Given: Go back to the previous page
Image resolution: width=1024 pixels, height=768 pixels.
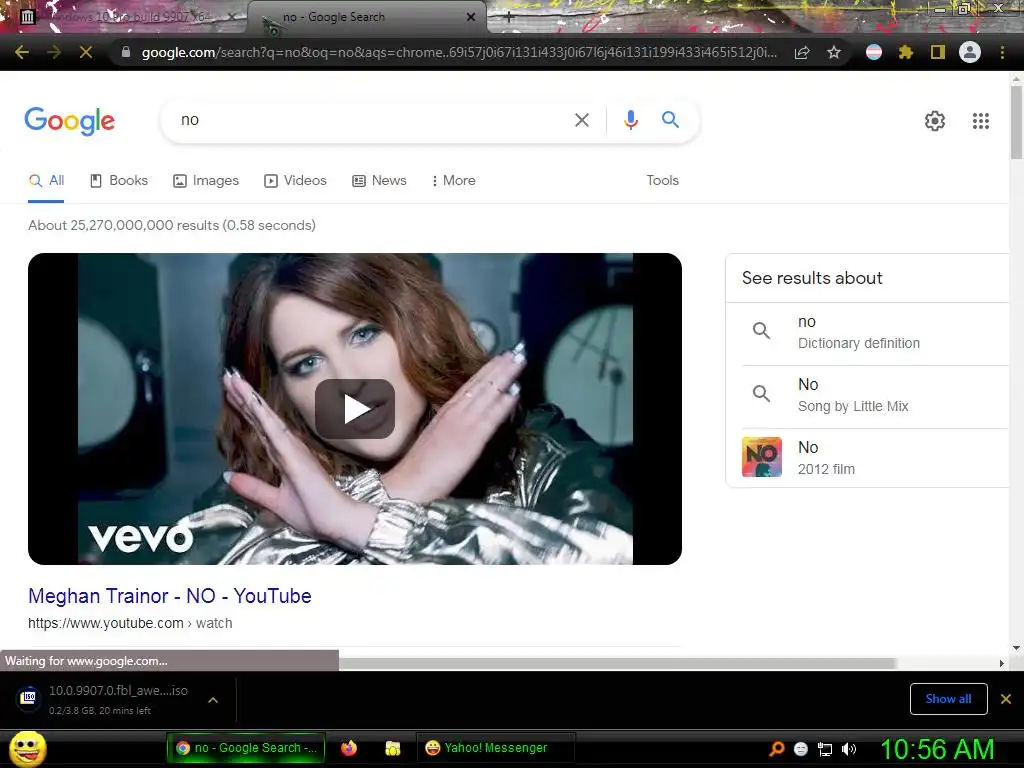Looking at the screenshot, I should click(22, 52).
